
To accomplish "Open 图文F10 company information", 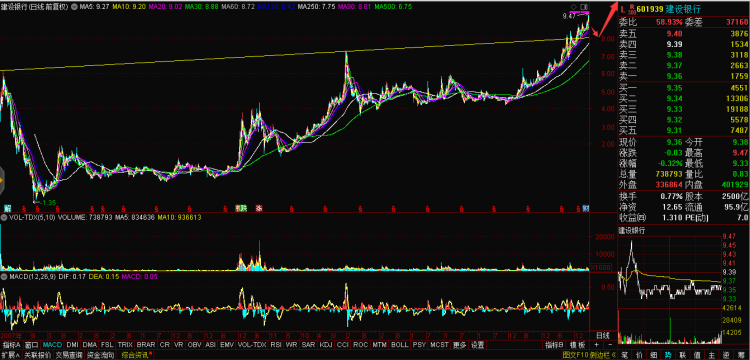I will [575, 355].
